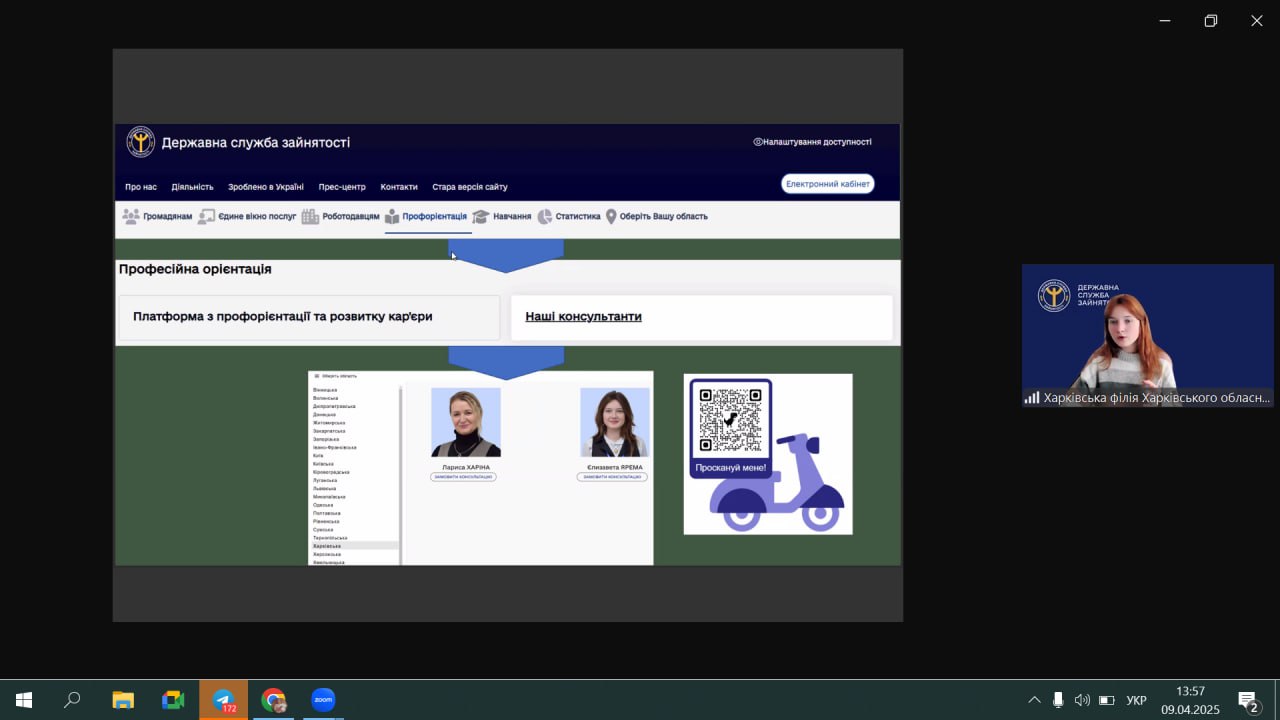Click the Google Meet taskbar icon
Screen dimensions: 1280x720
(173, 700)
